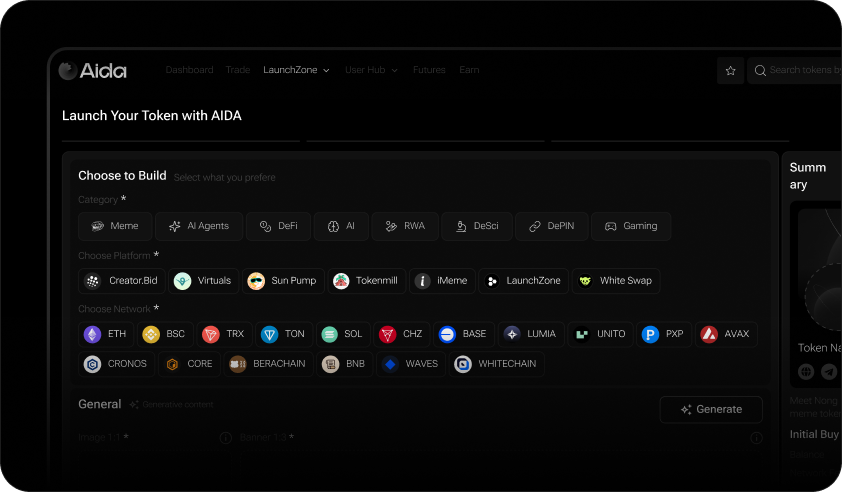The image size is (842, 492).
Task: Select the AI Agents category
Action: click(199, 226)
